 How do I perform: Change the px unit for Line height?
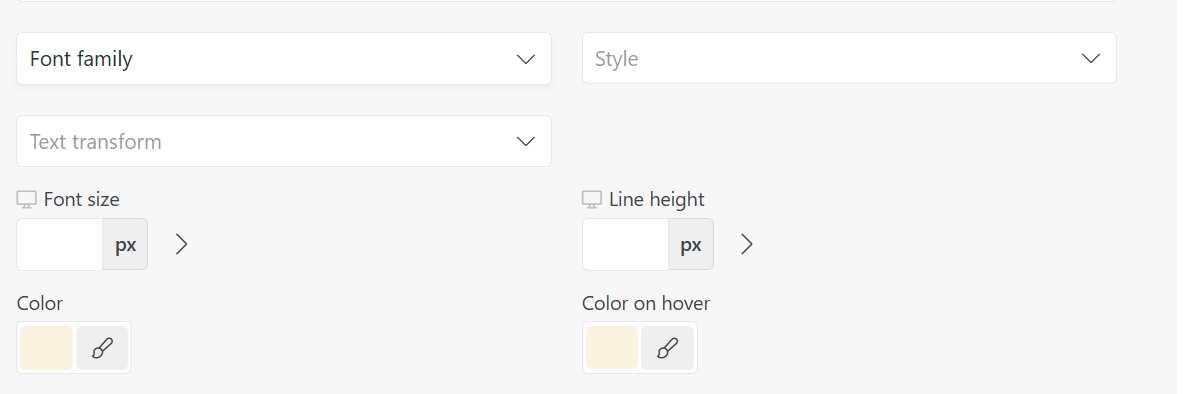coord(690,245)
